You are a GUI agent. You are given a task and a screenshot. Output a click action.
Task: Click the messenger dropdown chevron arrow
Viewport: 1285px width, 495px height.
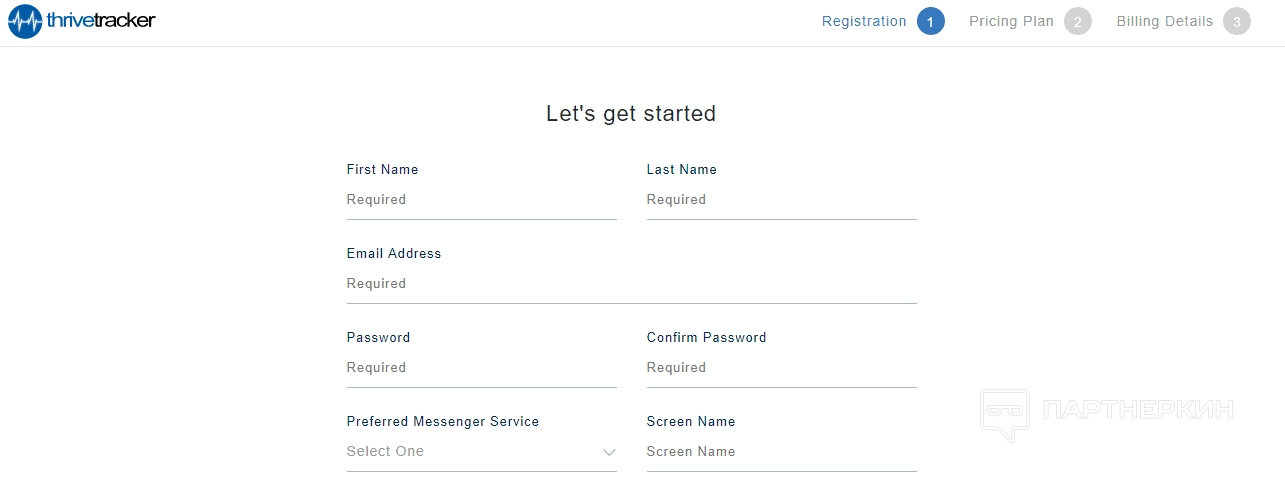click(x=609, y=453)
